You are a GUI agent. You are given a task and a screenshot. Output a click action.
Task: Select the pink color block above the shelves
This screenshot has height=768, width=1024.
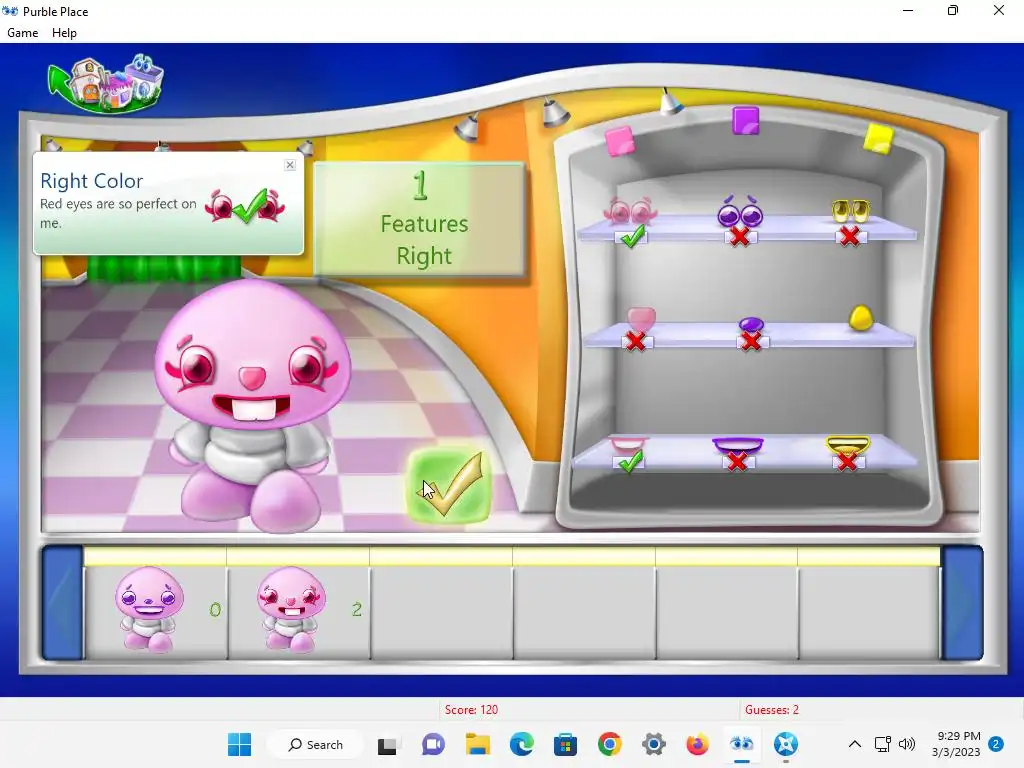620,141
